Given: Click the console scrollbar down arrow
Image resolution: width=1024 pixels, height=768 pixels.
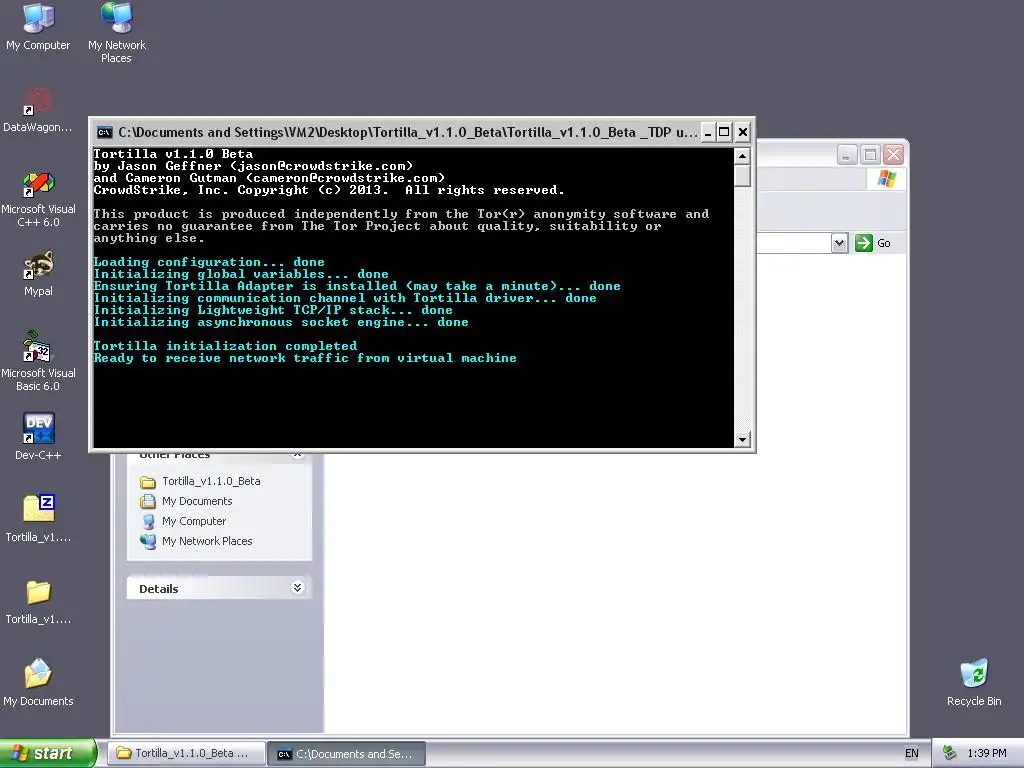Looking at the screenshot, I should 742,440.
